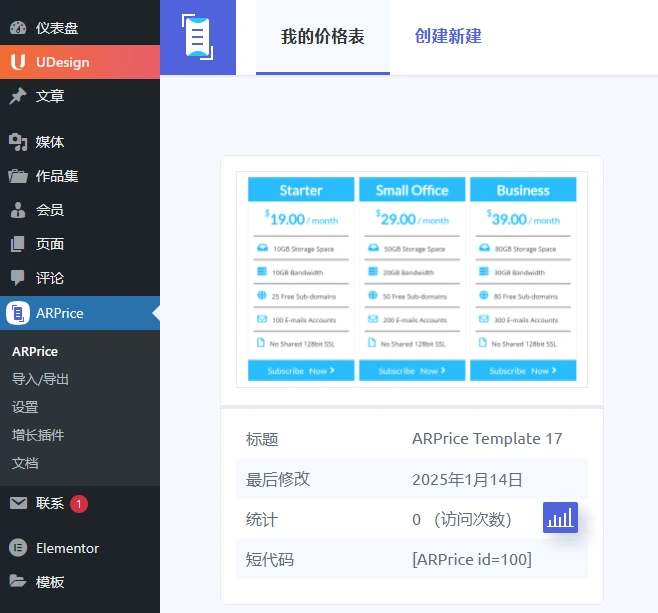Click the folder icon beside 作品集
Viewport: 658px width, 613px height.
click(18, 176)
